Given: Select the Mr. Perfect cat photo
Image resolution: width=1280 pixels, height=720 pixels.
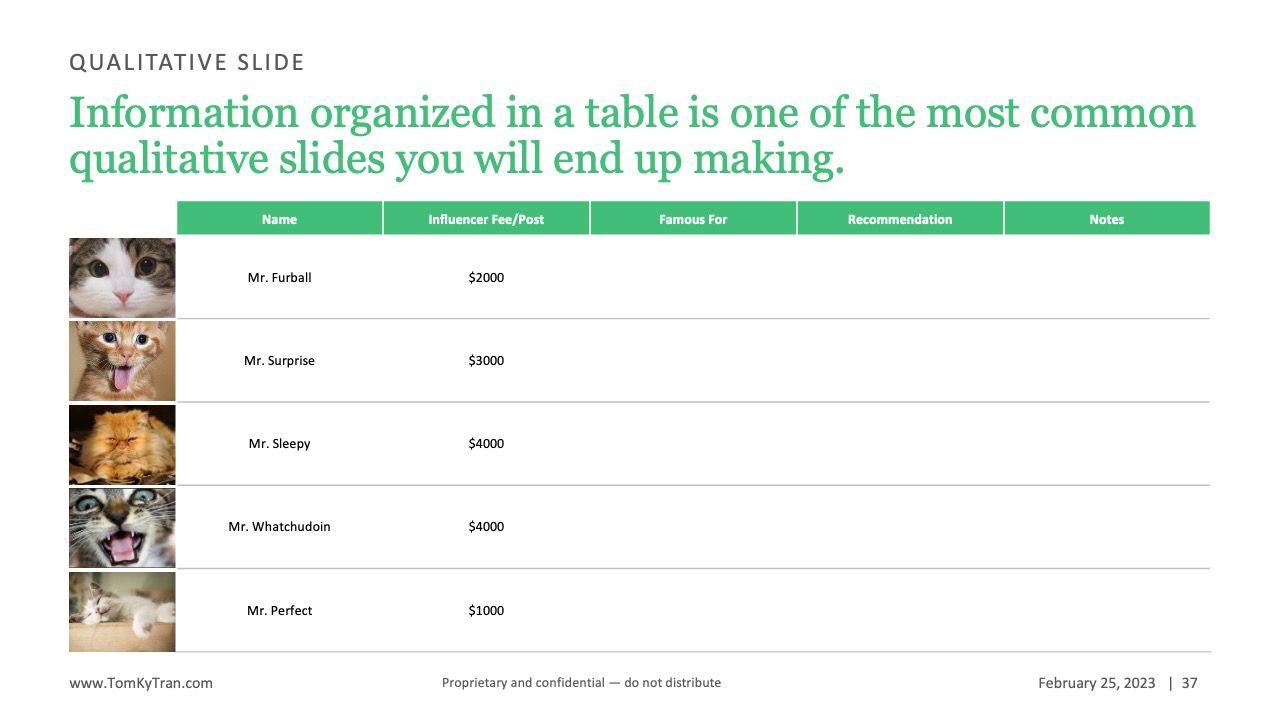Looking at the screenshot, I should point(122,611).
